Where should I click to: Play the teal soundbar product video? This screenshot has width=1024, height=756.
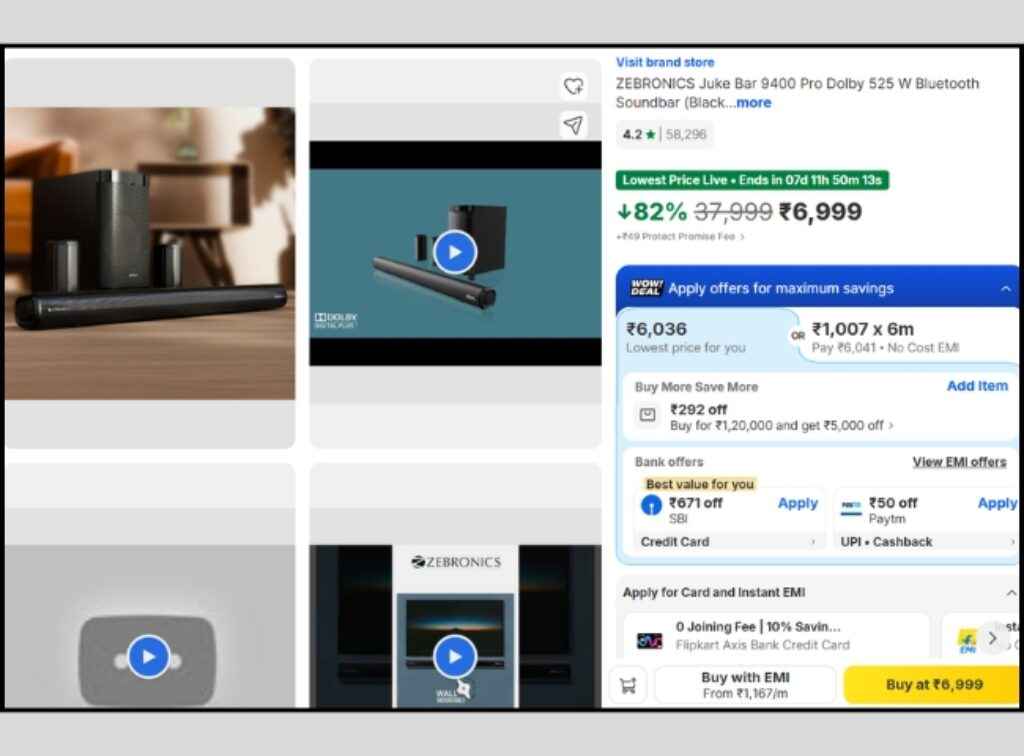tap(455, 252)
